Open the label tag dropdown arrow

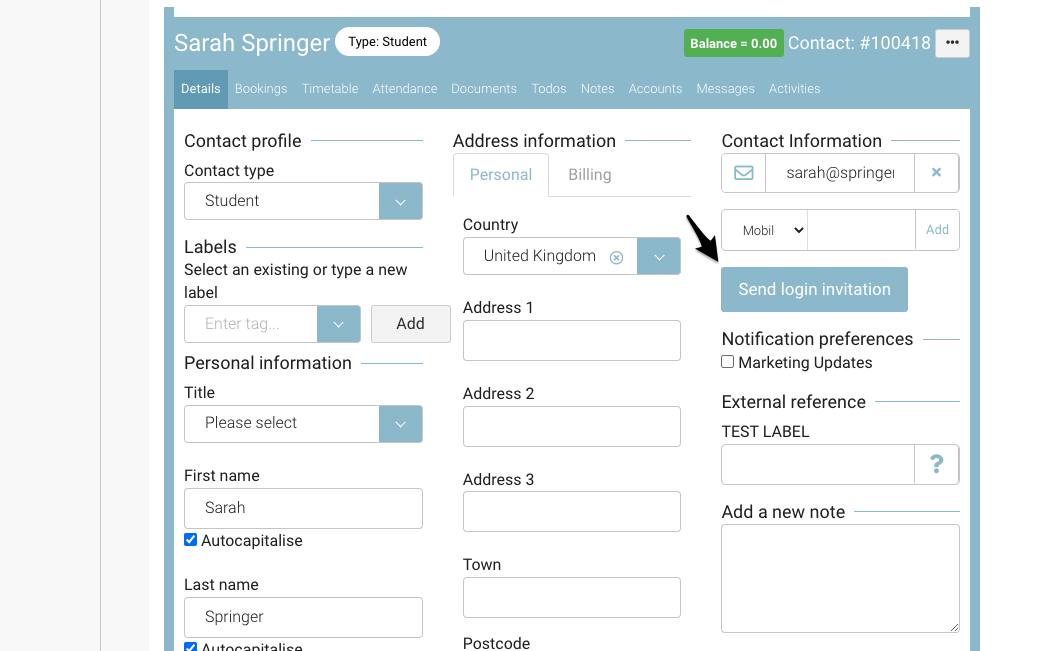338,324
